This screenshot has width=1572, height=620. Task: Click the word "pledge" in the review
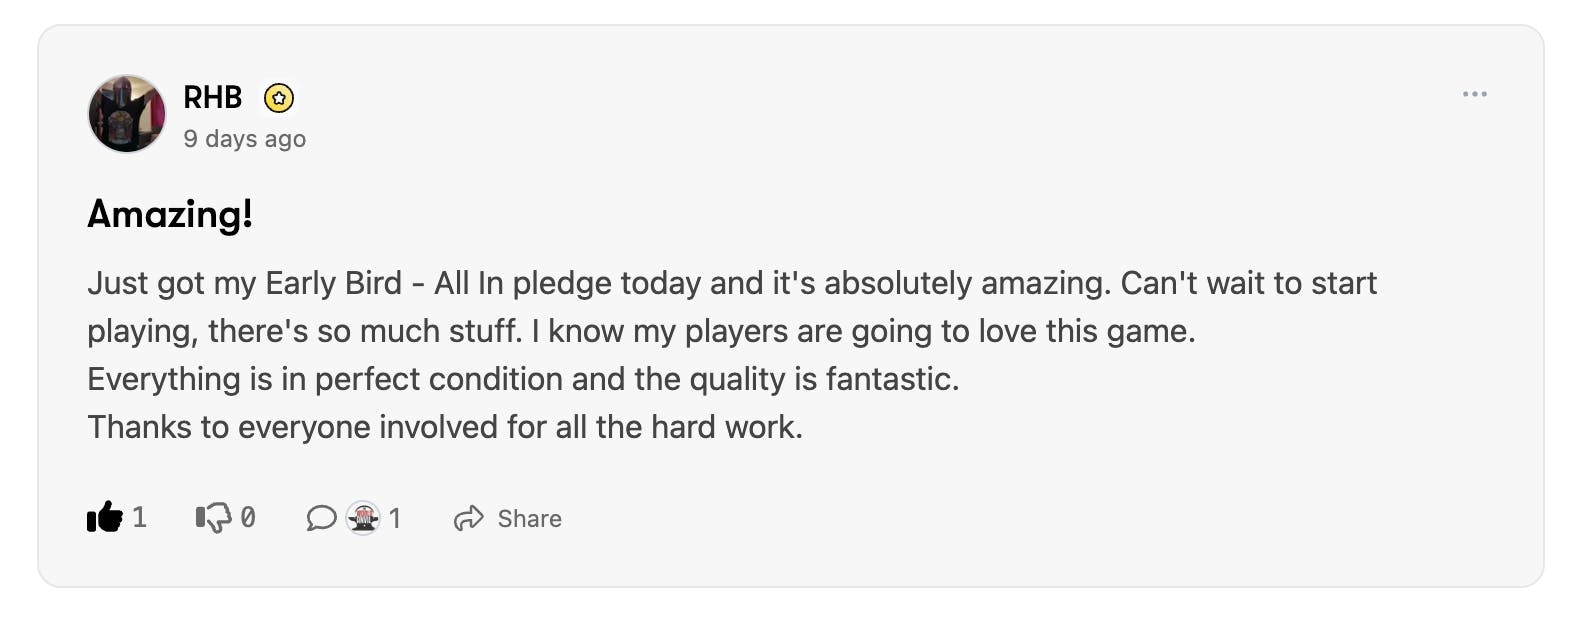pyautogui.click(x=561, y=284)
